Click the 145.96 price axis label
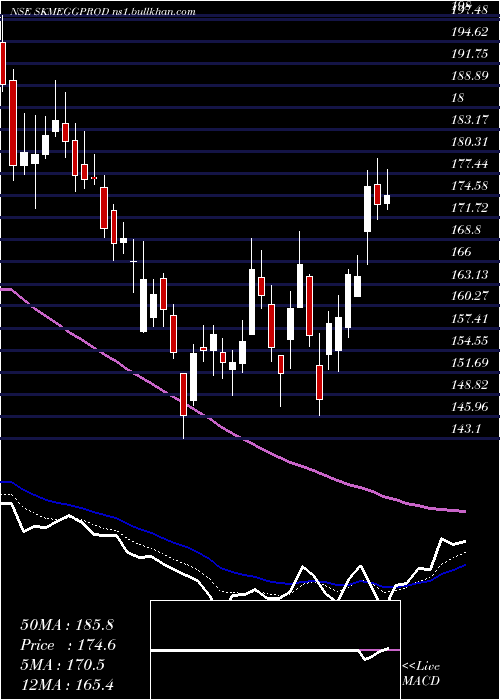The height and width of the screenshot is (700, 500). [x=470, y=407]
